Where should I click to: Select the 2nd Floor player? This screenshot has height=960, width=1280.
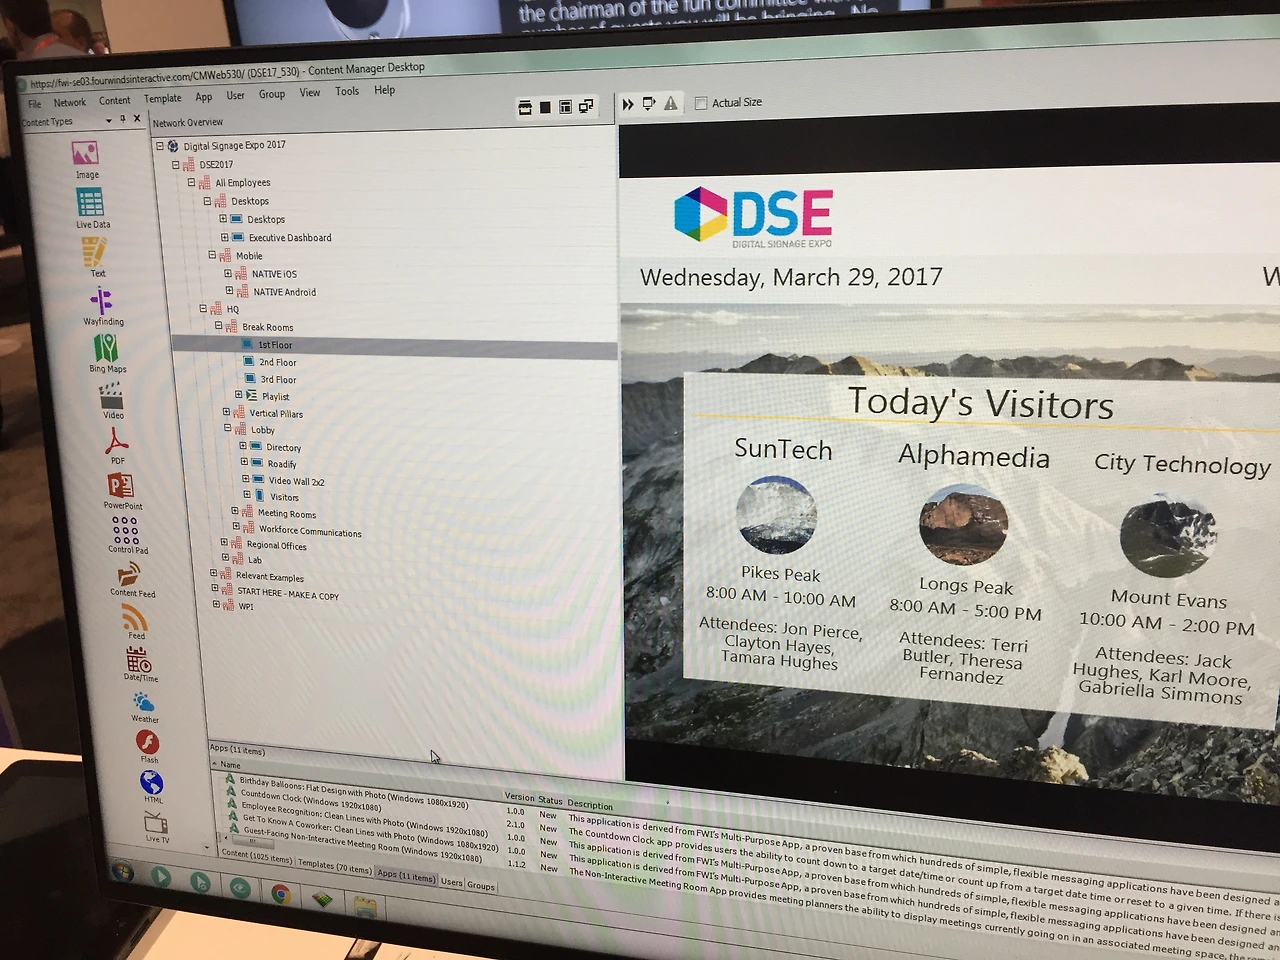coord(277,362)
